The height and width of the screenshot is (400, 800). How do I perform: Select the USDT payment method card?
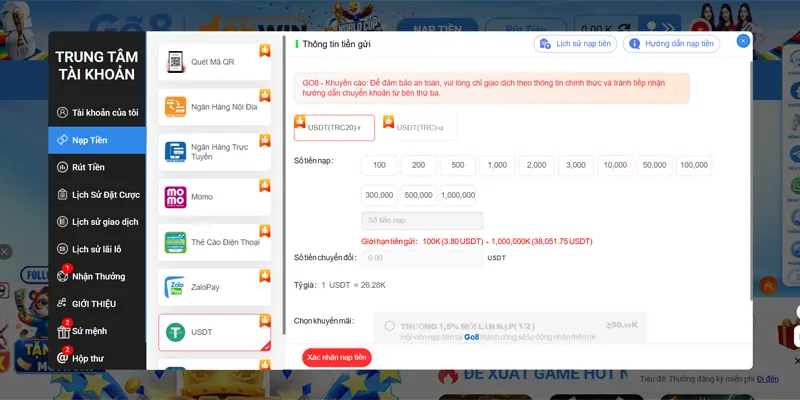(x=214, y=332)
